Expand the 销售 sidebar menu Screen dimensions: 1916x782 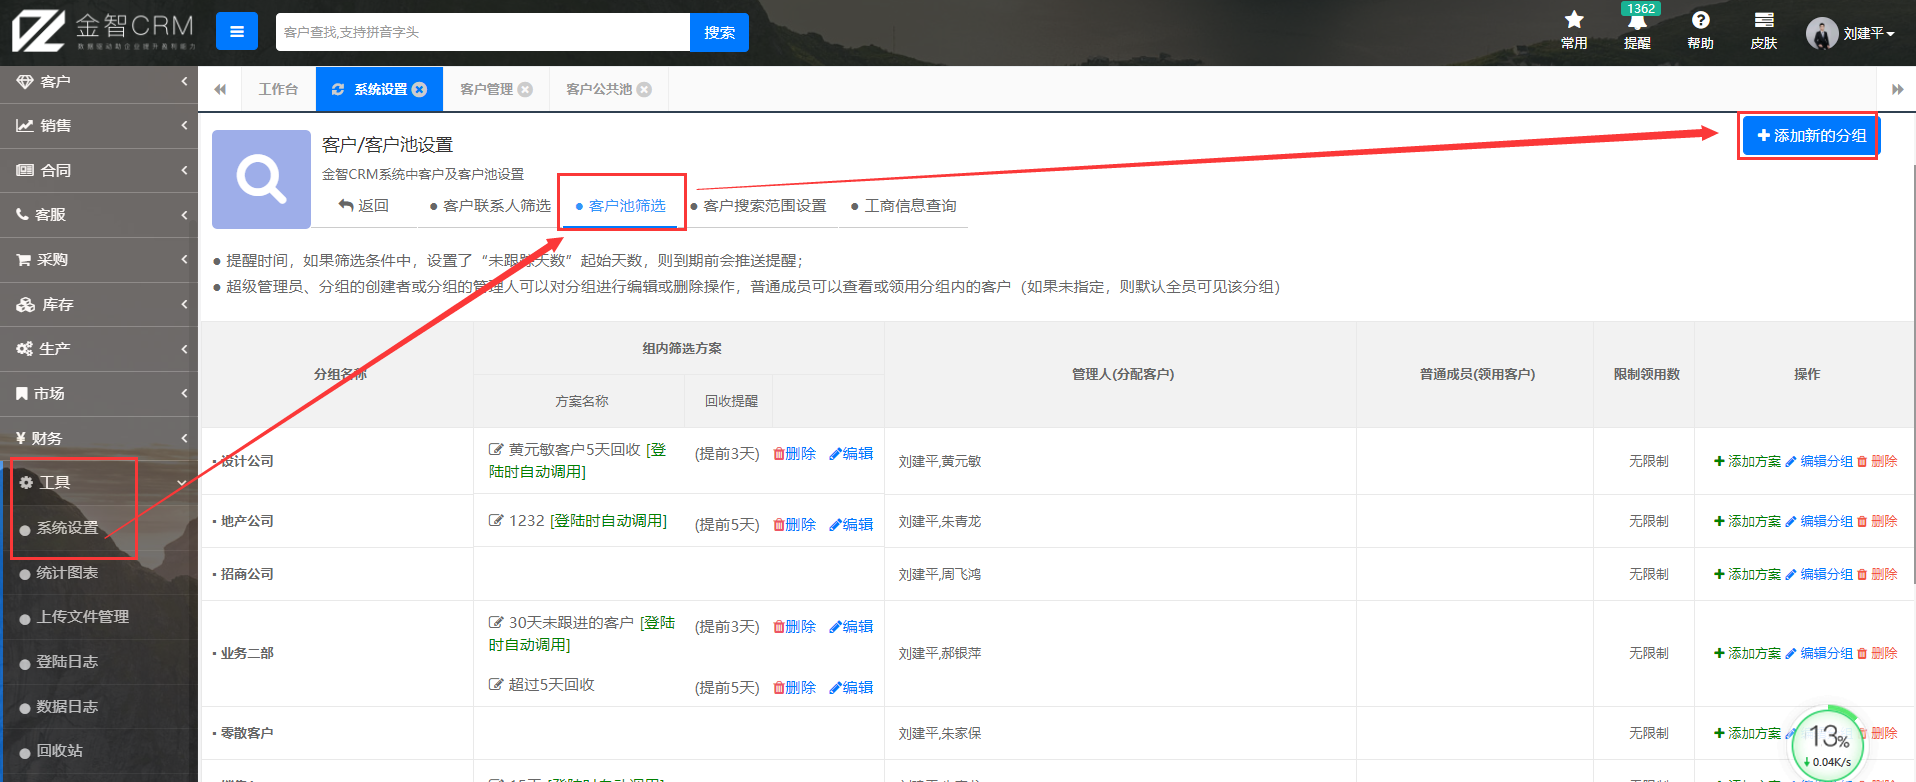point(99,126)
